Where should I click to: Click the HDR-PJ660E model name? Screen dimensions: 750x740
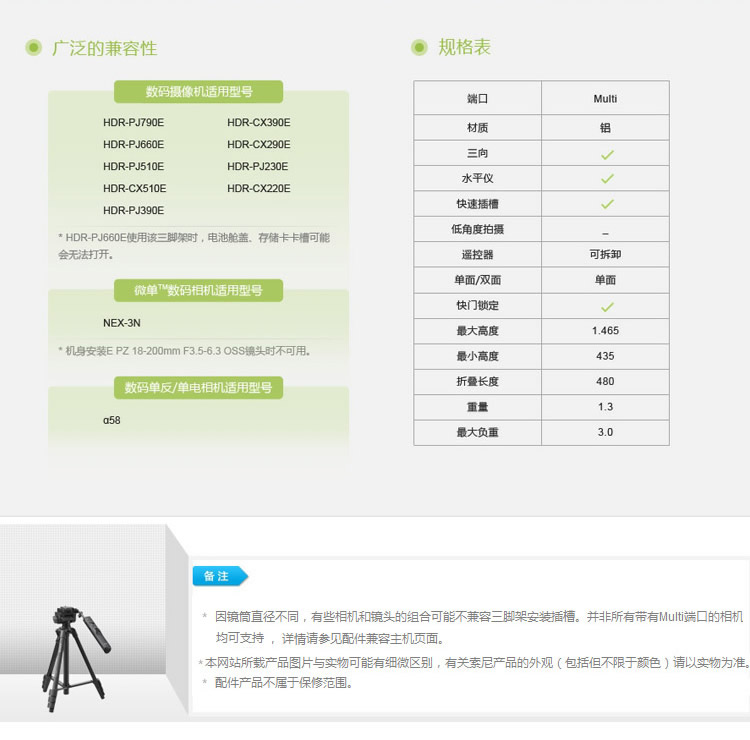[x=133, y=145]
